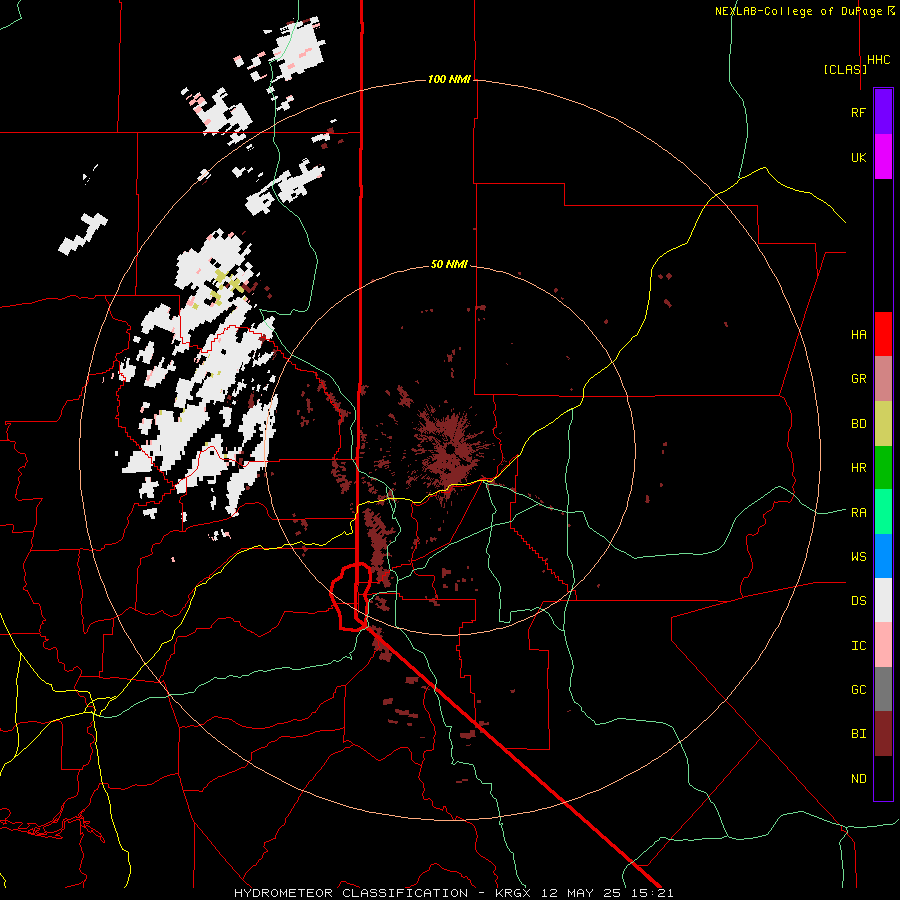The width and height of the screenshot is (900, 900).
Task: Click the UK magenta legend color block
Action: click(883, 156)
